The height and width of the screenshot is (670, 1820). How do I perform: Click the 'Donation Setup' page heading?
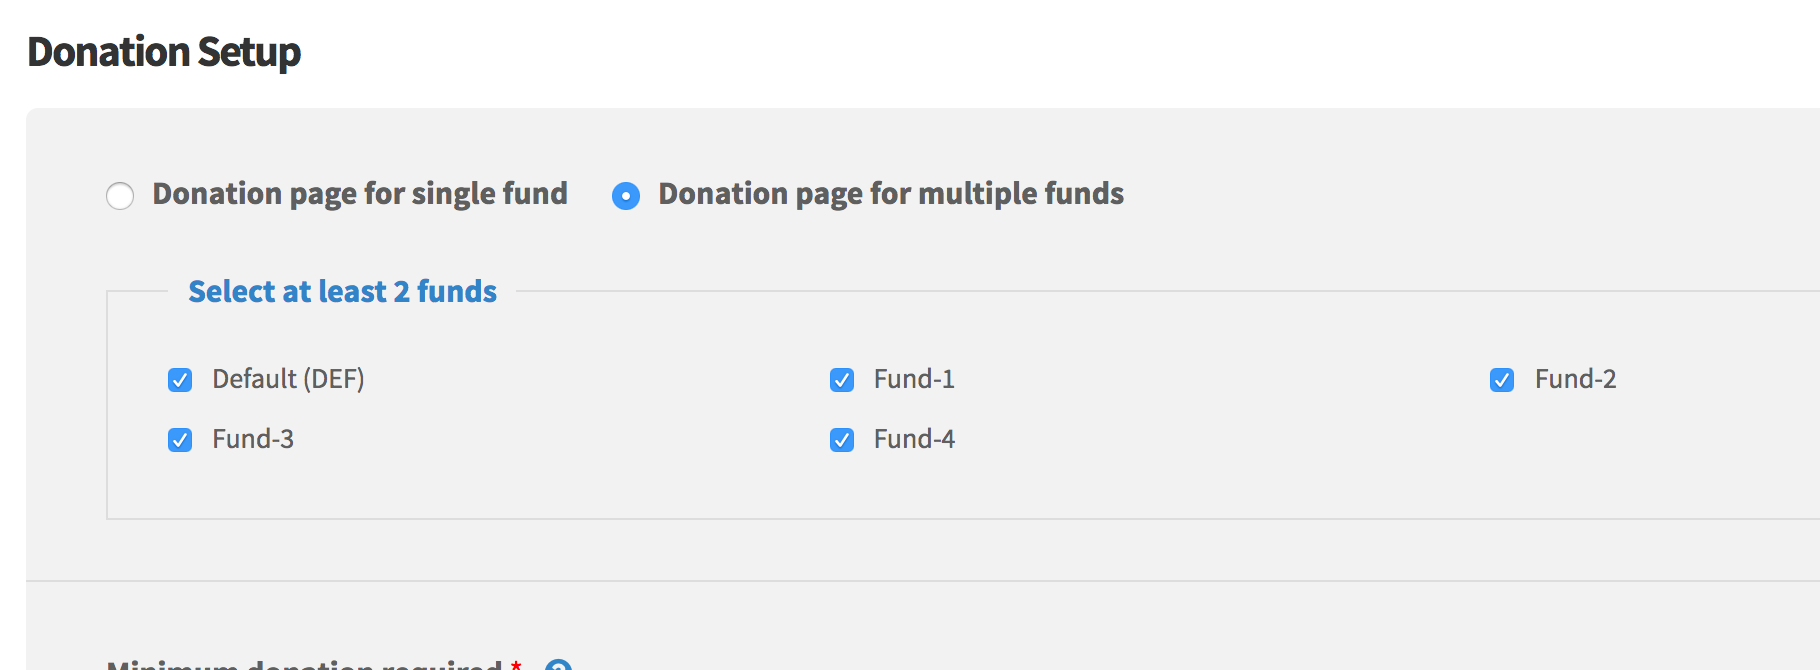pyautogui.click(x=164, y=52)
